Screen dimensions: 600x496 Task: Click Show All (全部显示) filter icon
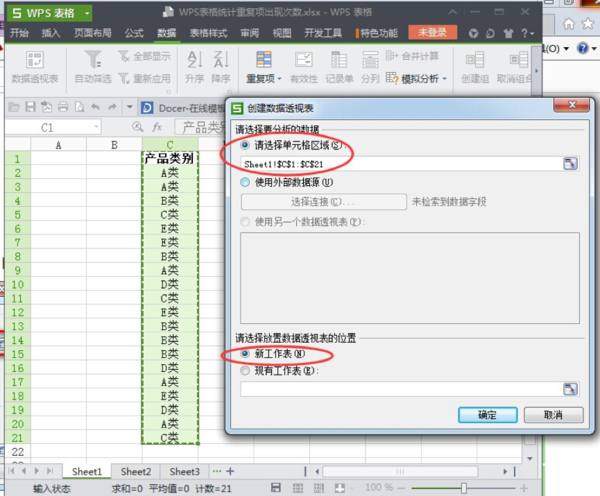pyautogui.click(x=124, y=56)
